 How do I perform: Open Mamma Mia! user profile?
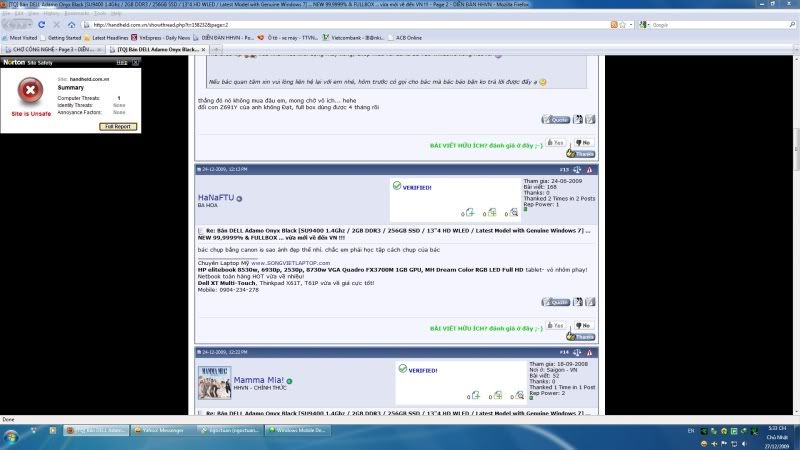tap(258, 380)
